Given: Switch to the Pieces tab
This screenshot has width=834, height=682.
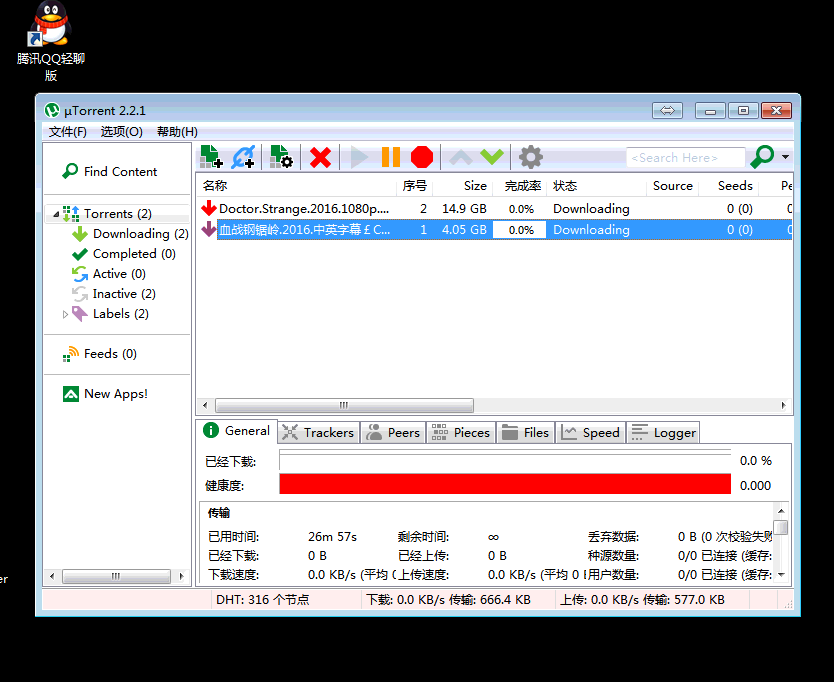Looking at the screenshot, I should pyautogui.click(x=461, y=433).
